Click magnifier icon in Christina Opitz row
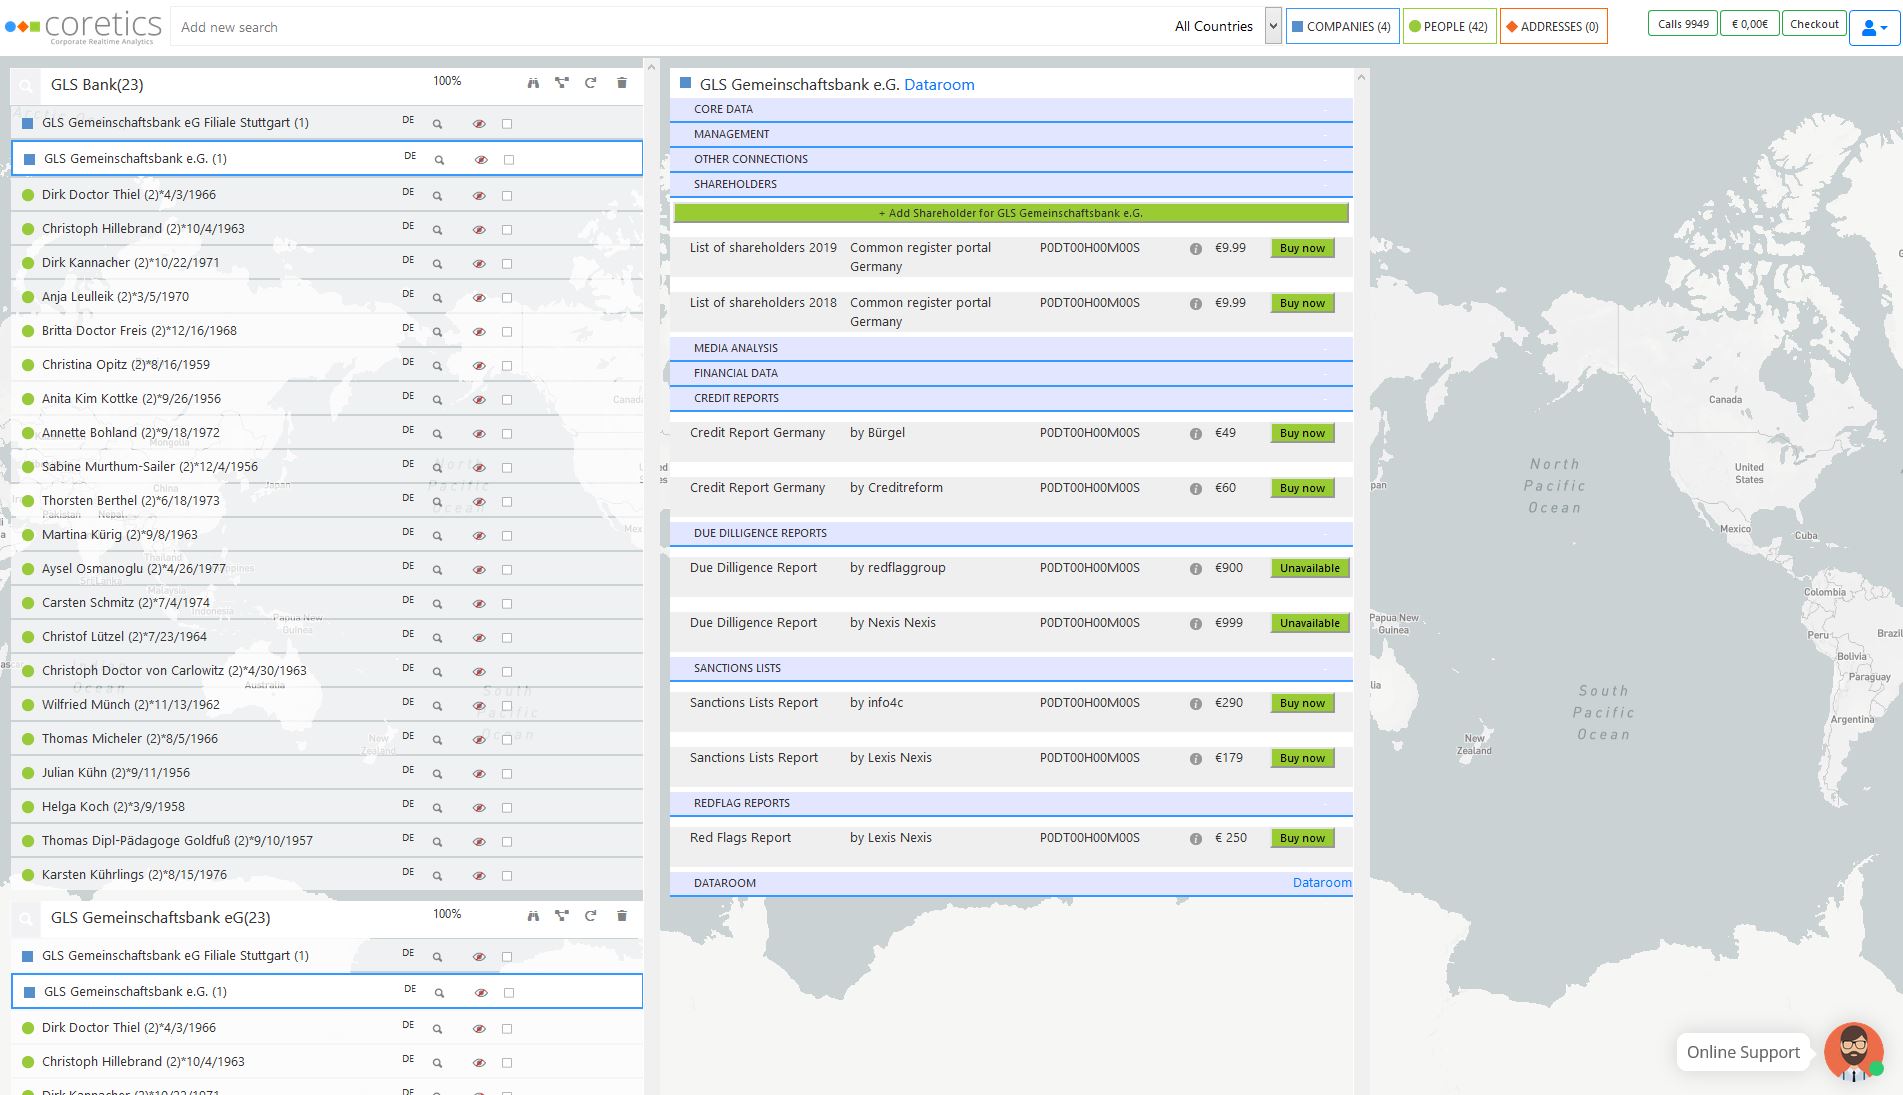1903x1095 pixels. tap(437, 366)
